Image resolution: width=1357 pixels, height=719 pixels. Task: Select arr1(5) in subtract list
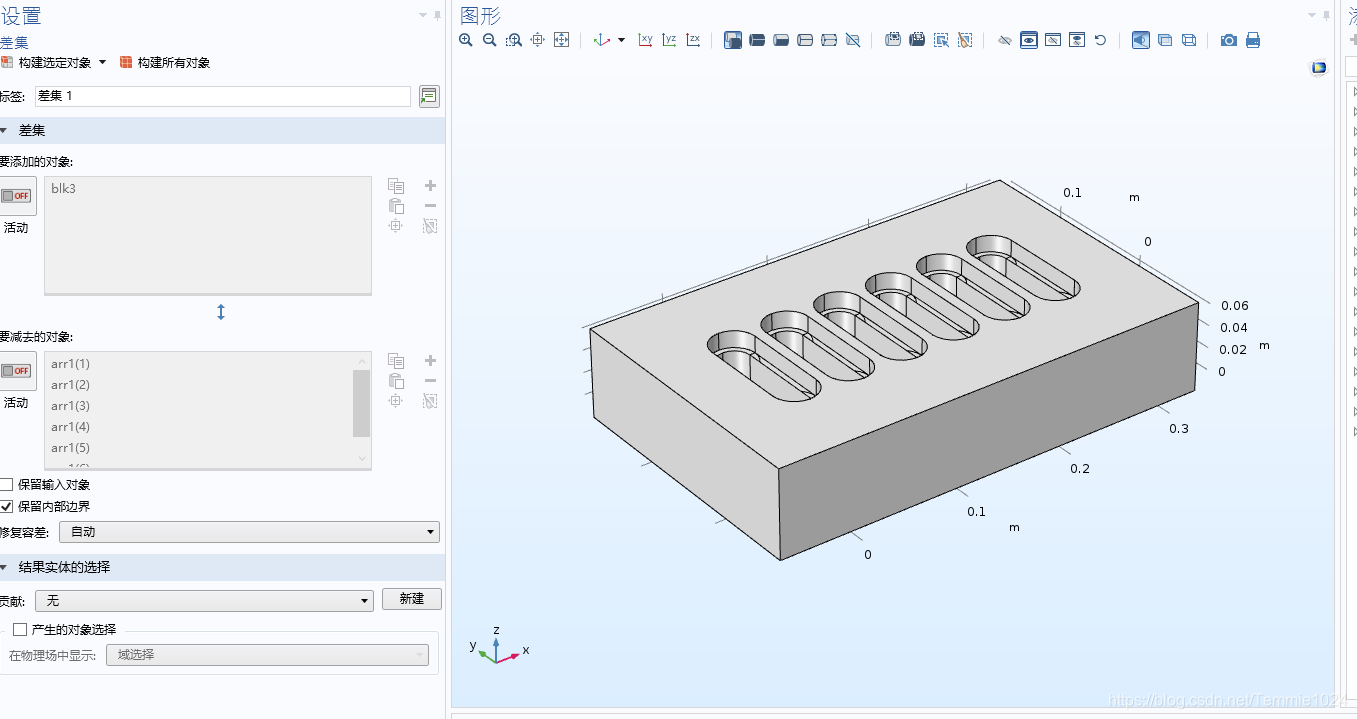70,448
